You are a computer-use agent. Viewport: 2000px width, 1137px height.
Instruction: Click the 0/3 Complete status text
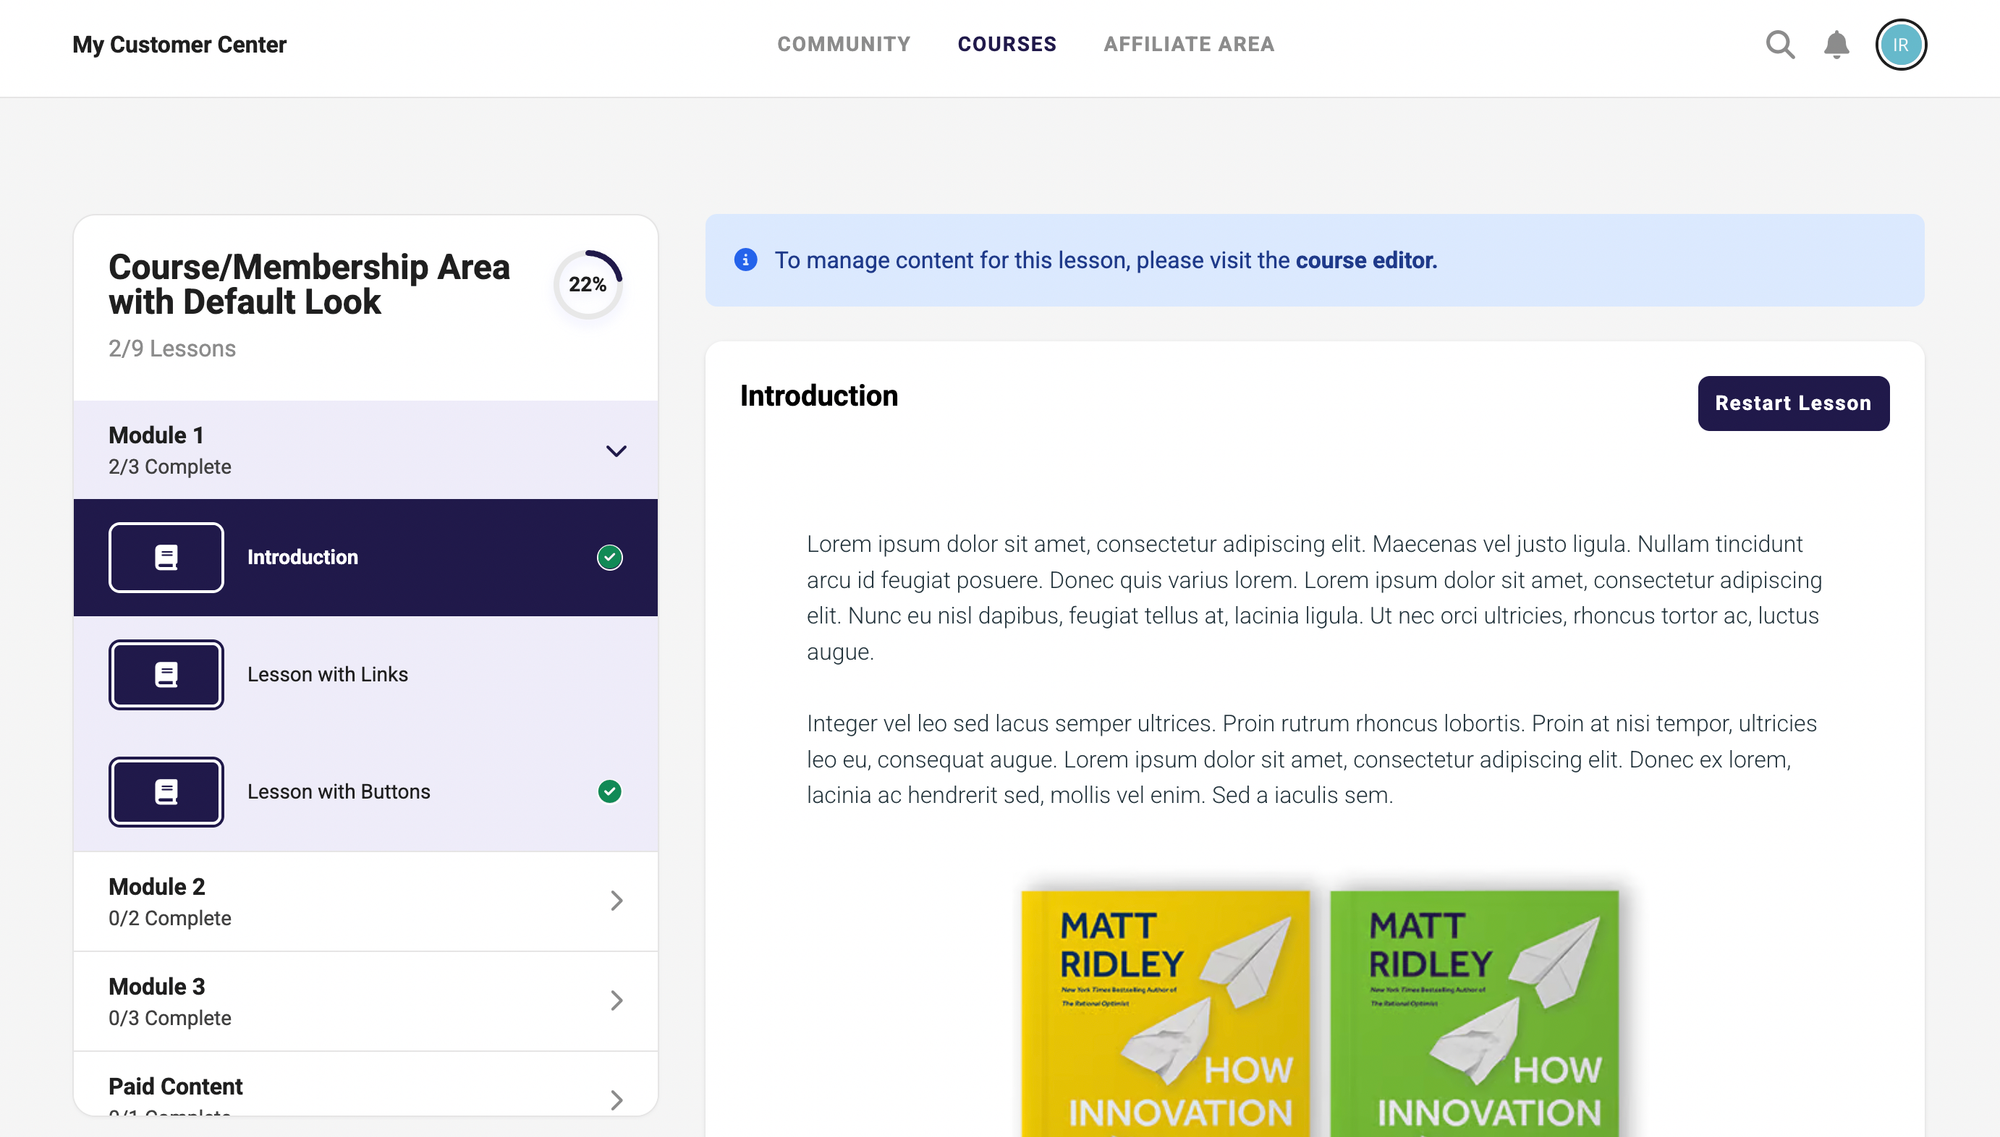click(x=170, y=1018)
